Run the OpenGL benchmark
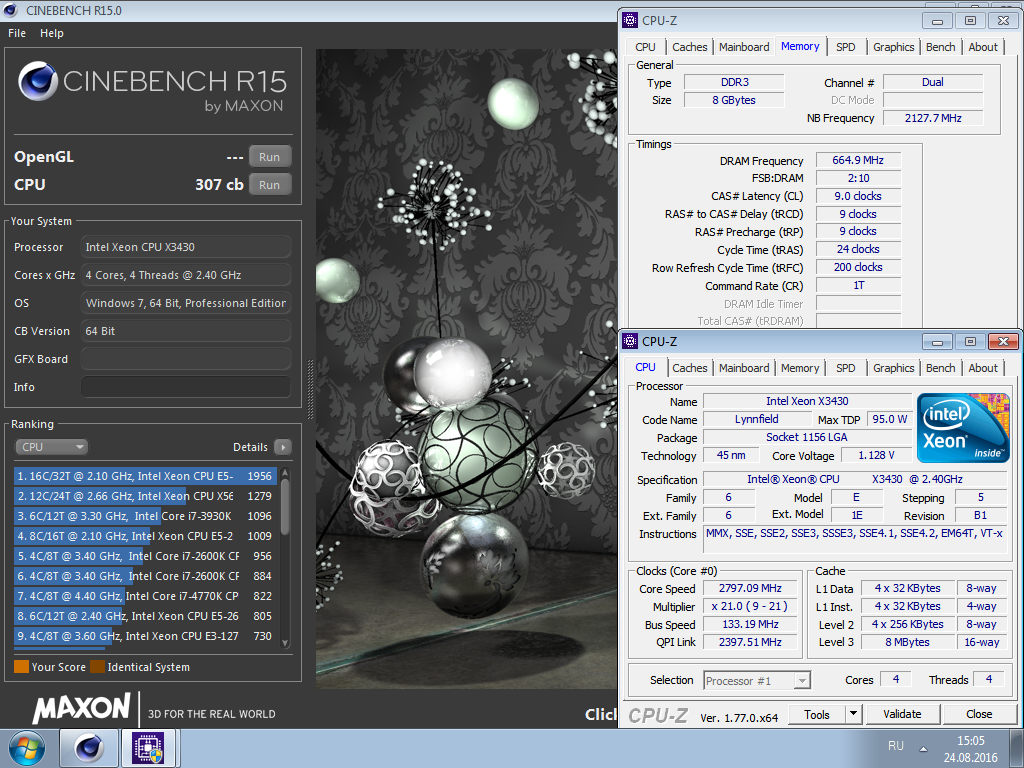The image size is (1024, 768). pos(270,157)
